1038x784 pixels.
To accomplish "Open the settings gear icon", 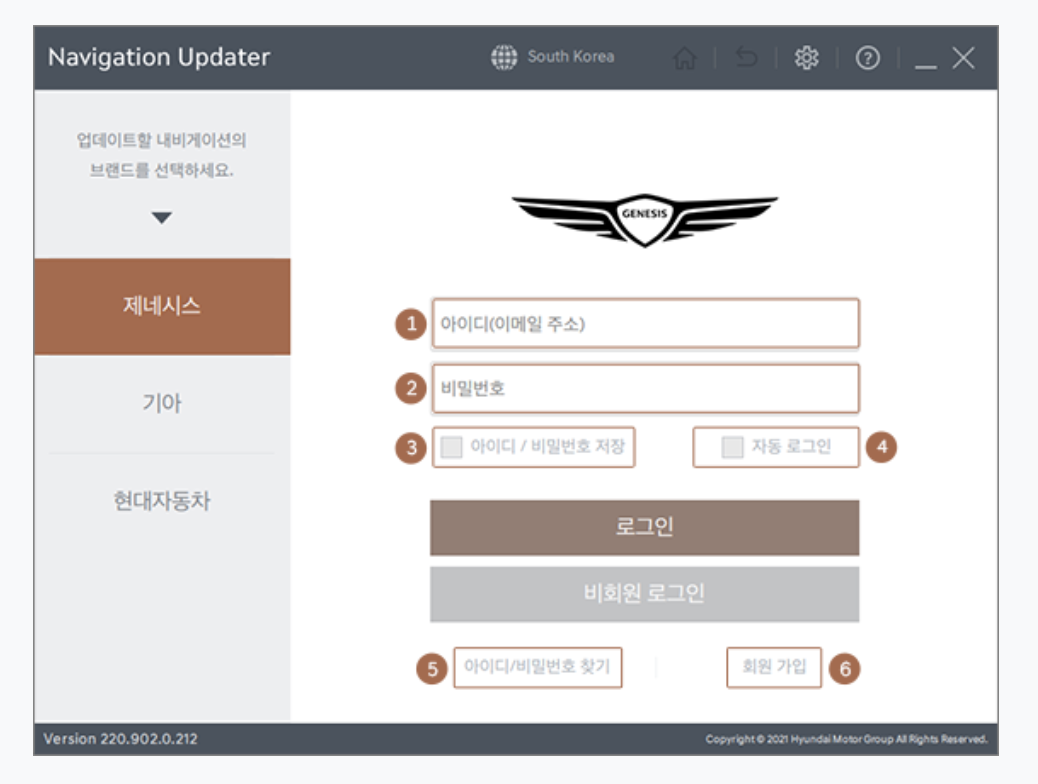I will pos(806,57).
